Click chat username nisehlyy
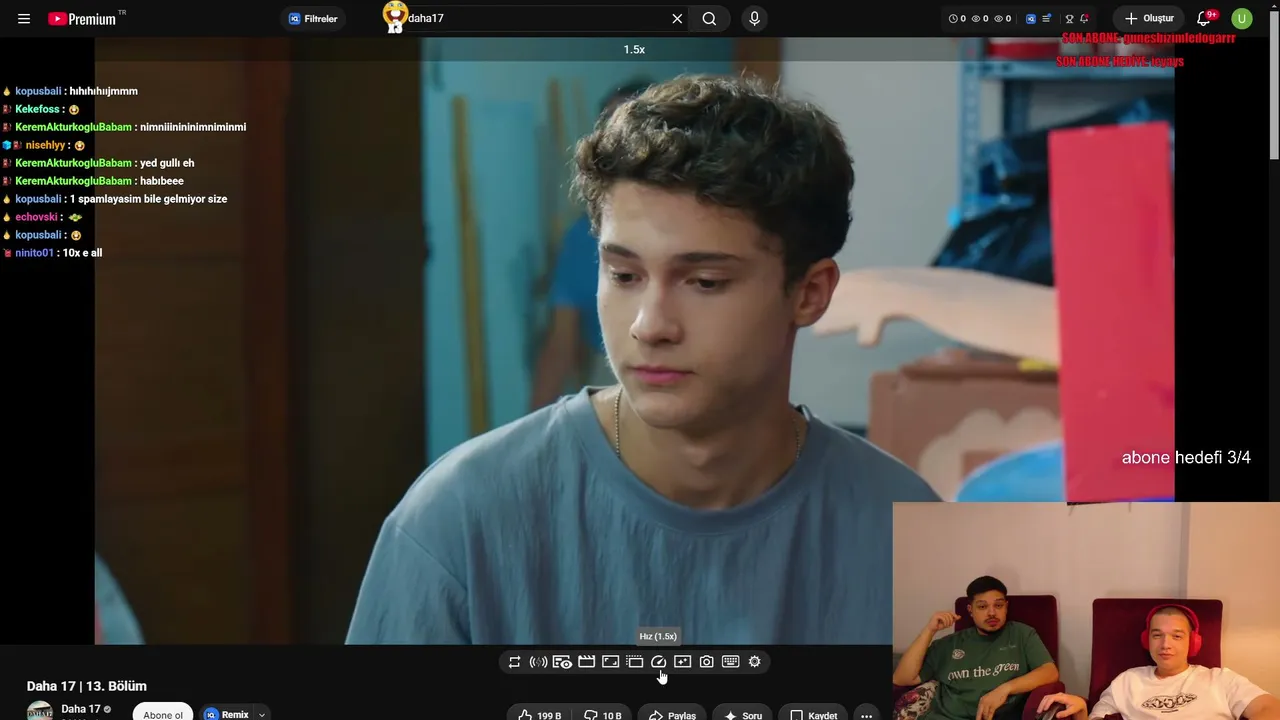 point(45,145)
